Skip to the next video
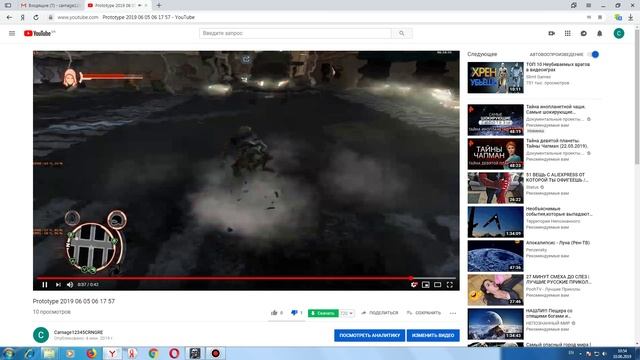Viewport: 640px width, 360px height. (58, 284)
